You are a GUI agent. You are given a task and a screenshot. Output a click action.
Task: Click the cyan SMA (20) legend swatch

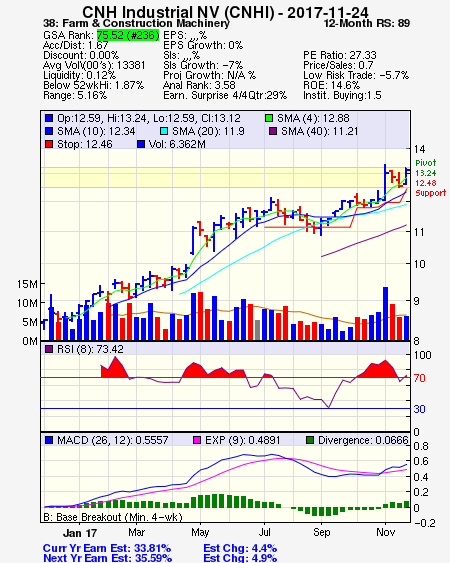(x=164, y=131)
